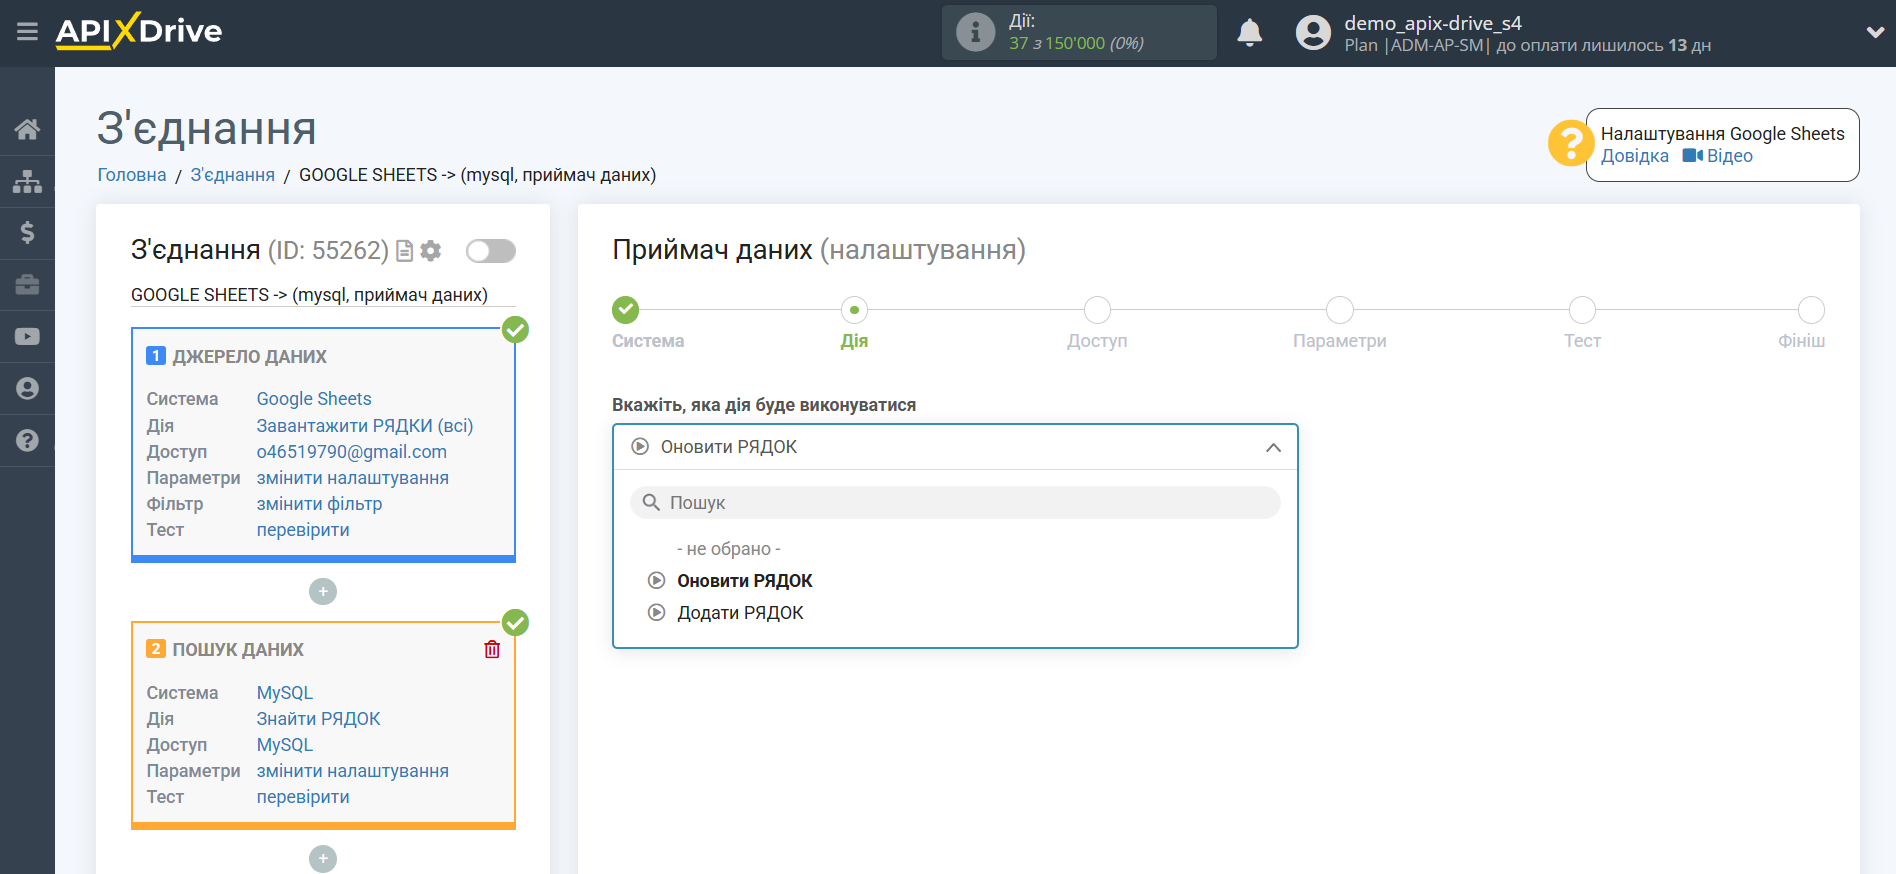Screen dimensions: 1896x874
Task: Open briefcase icon in sidebar
Action: coord(27,285)
